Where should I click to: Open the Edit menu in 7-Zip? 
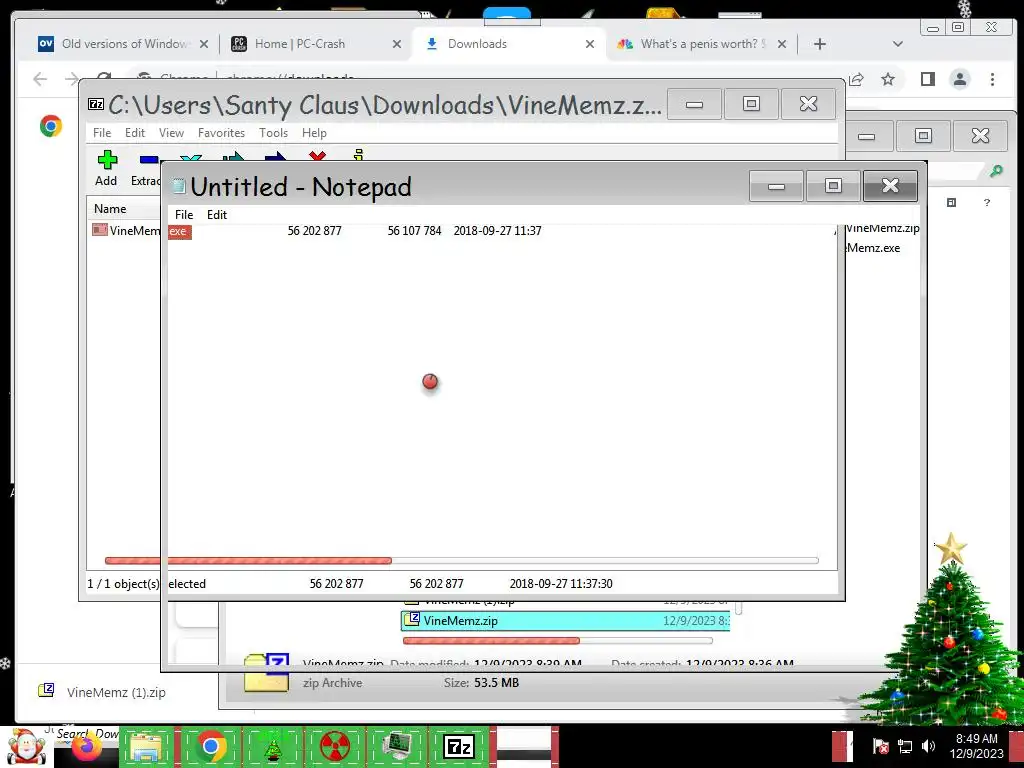coord(135,133)
